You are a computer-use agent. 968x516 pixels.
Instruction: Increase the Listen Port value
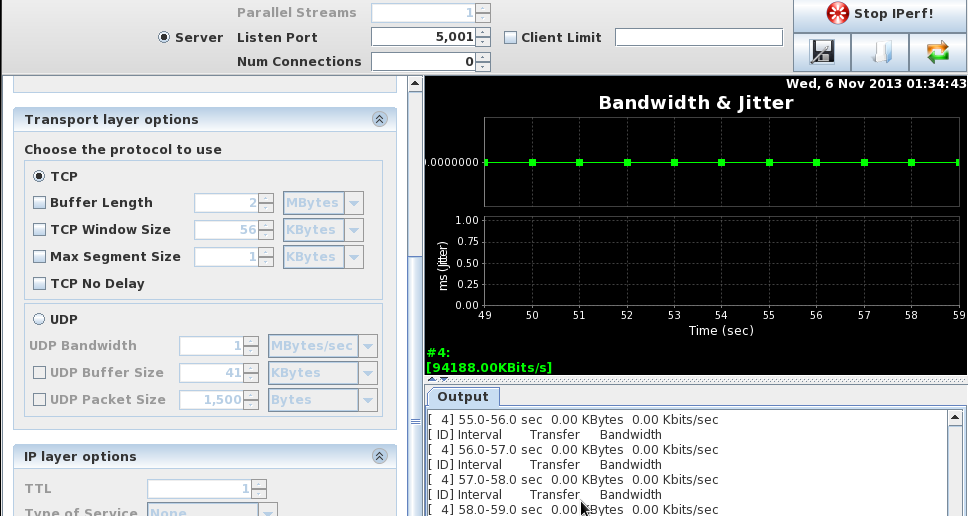pos(483,33)
